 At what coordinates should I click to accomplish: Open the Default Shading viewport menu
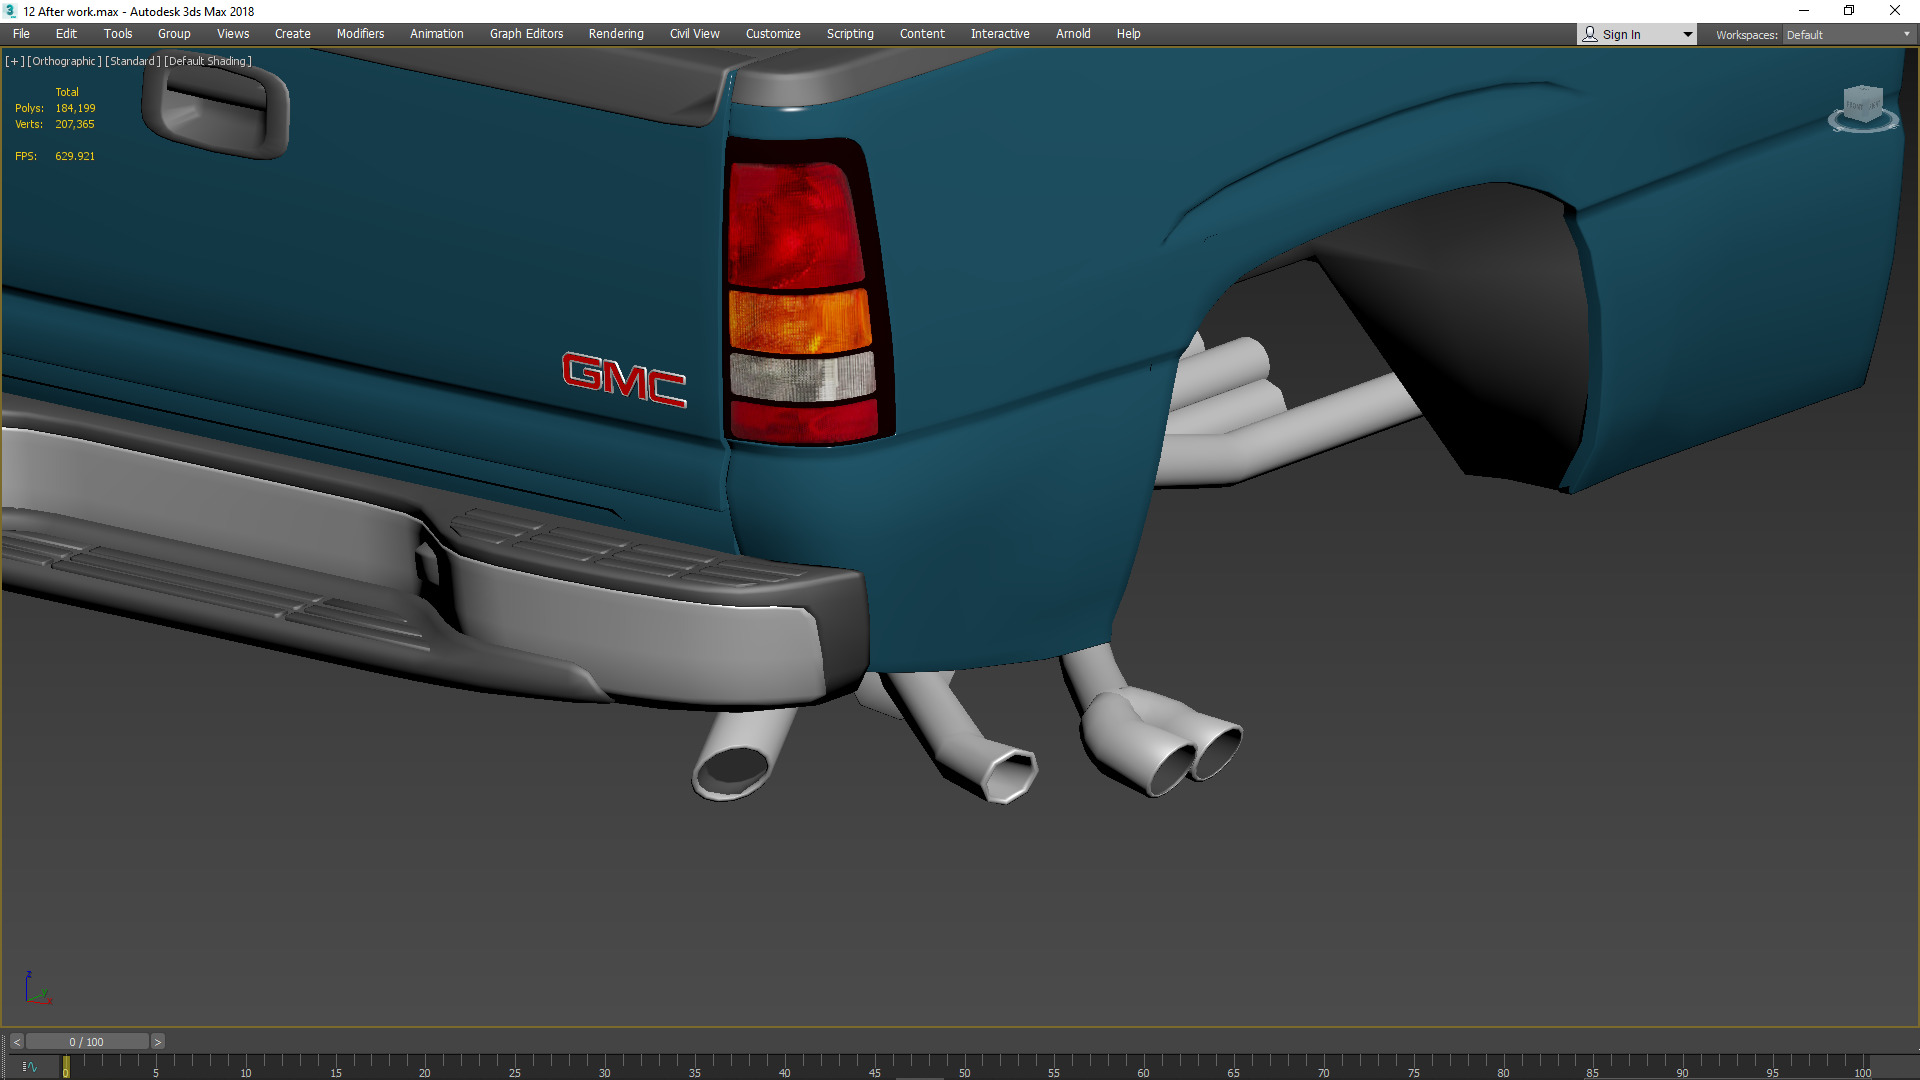(x=207, y=61)
